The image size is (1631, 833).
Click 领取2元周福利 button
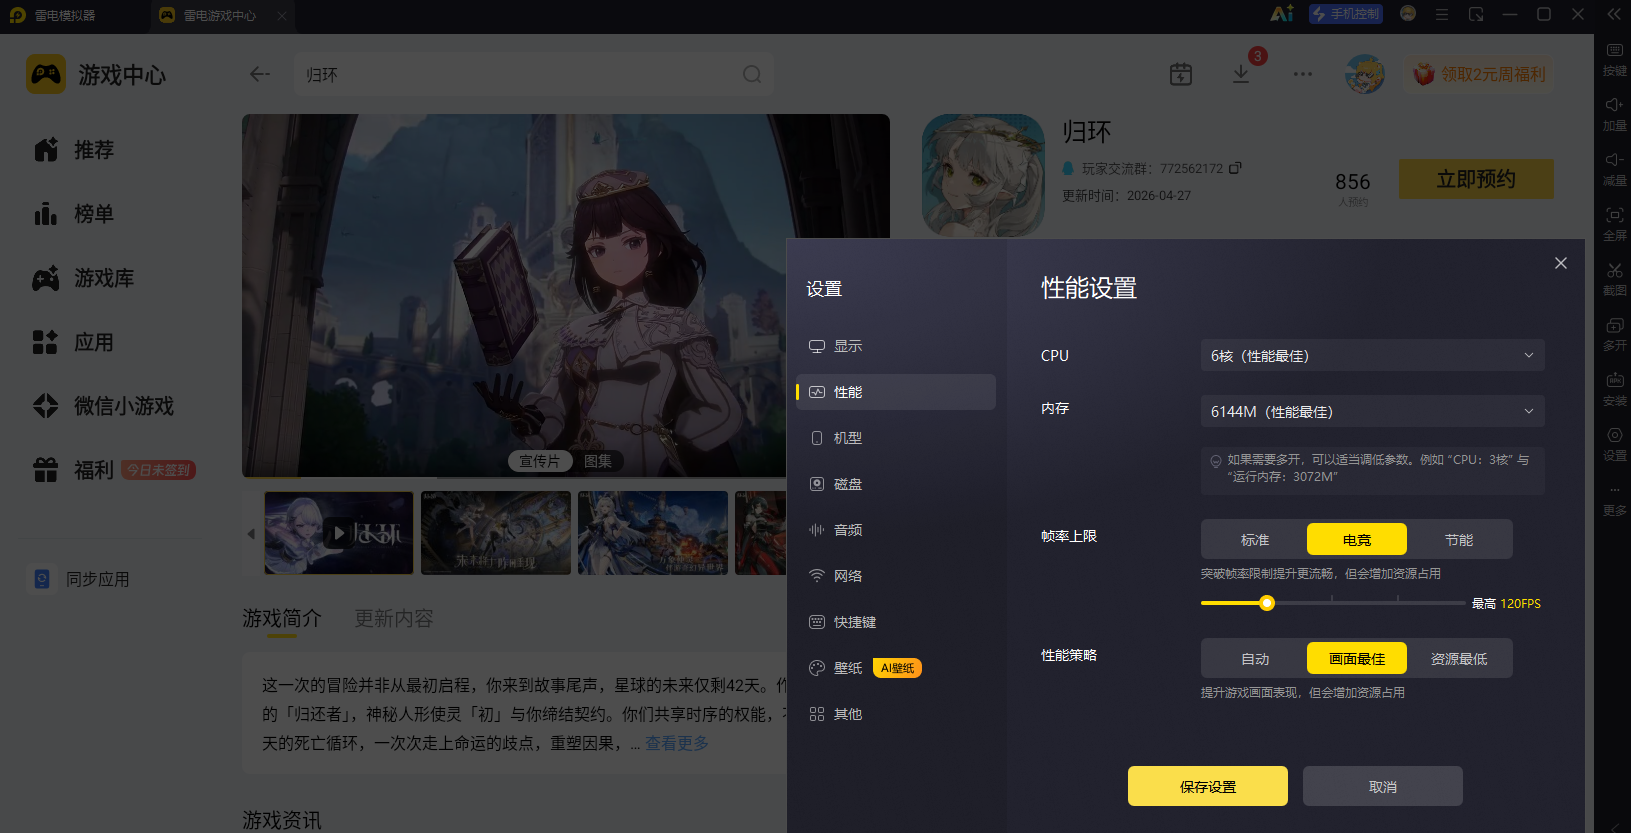coord(1479,74)
